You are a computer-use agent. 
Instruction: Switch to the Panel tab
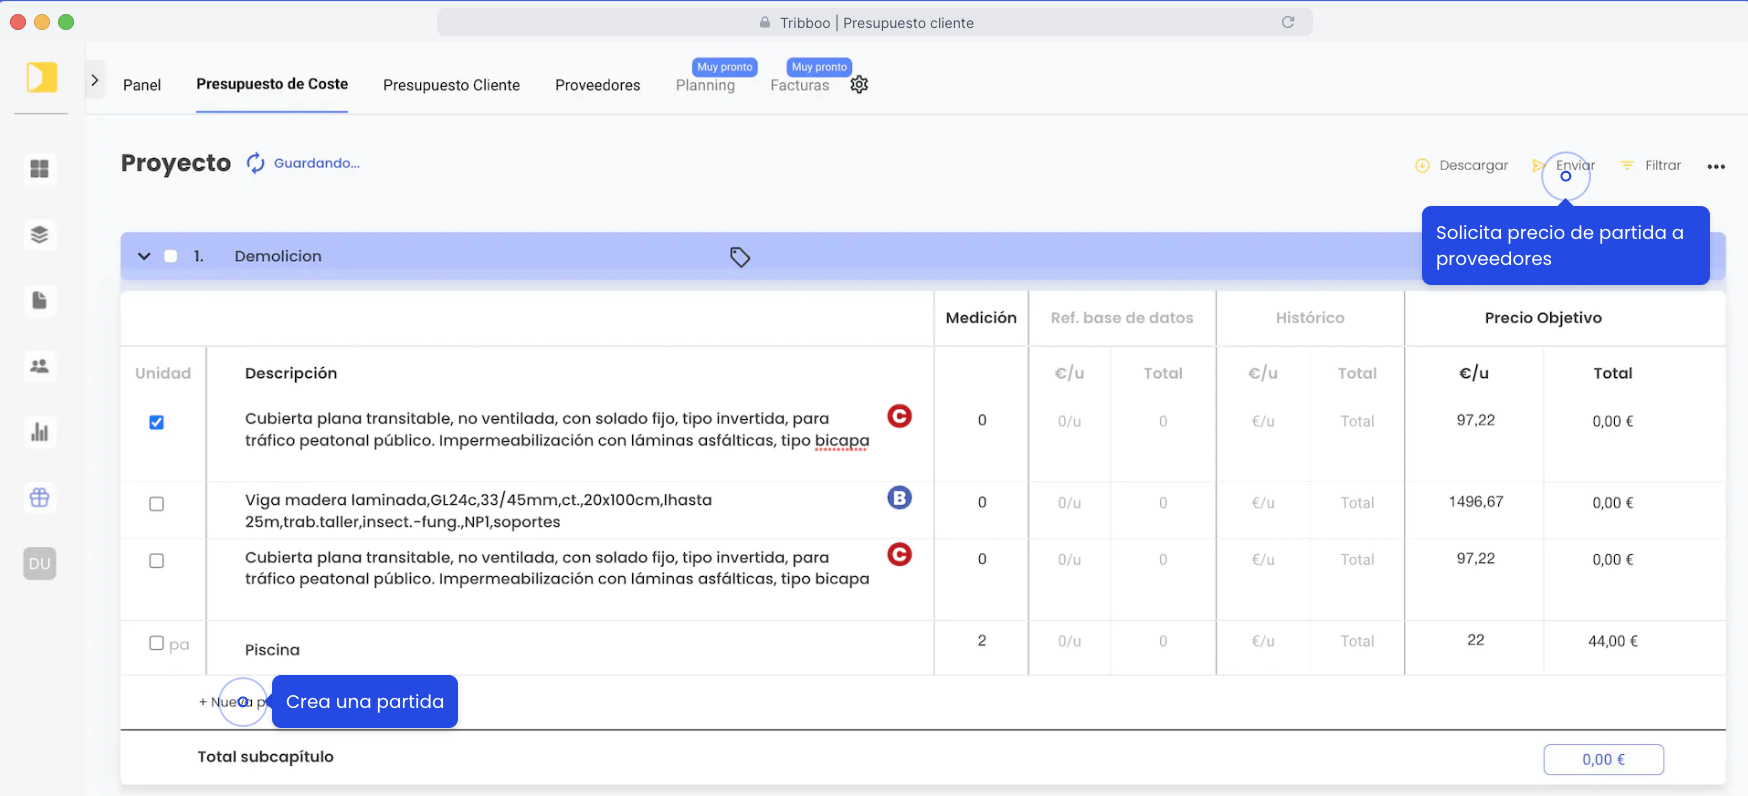click(142, 85)
